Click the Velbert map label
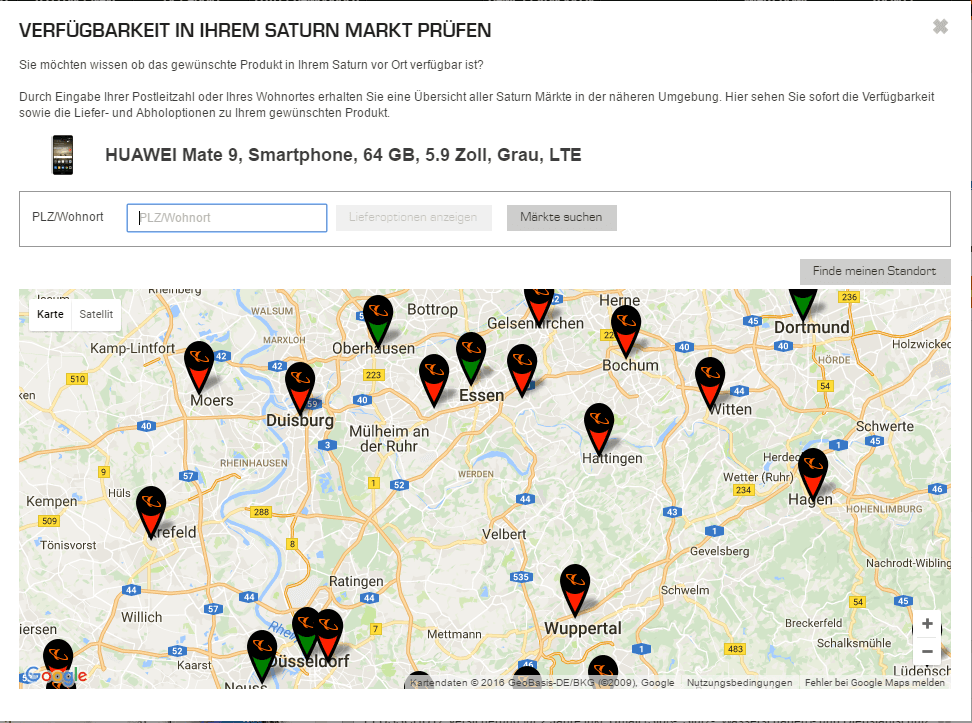972x723 pixels. click(504, 534)
